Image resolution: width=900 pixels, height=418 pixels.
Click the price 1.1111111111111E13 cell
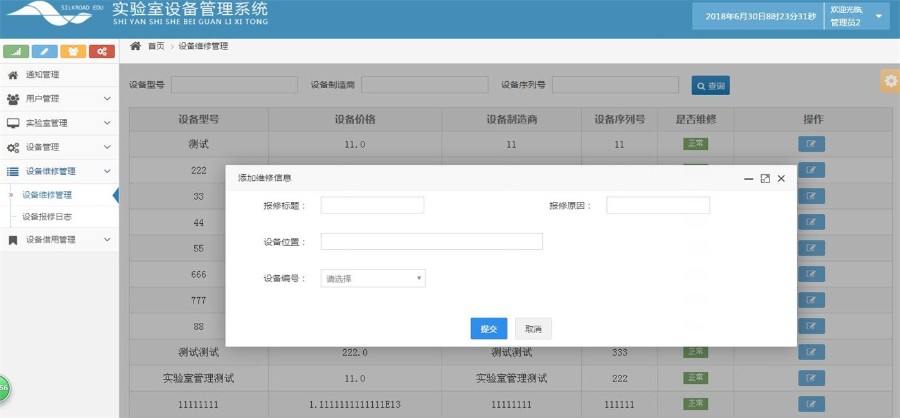tap(355, 405)
